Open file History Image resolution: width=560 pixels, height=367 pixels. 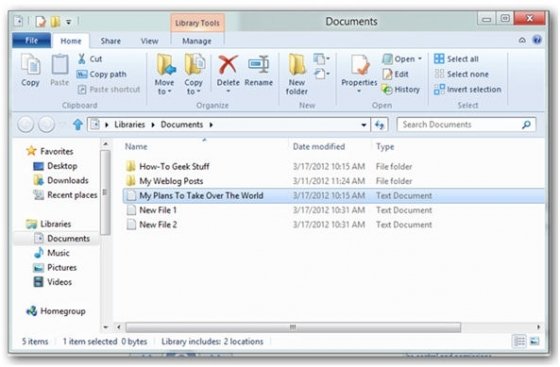tap(401, 89)
